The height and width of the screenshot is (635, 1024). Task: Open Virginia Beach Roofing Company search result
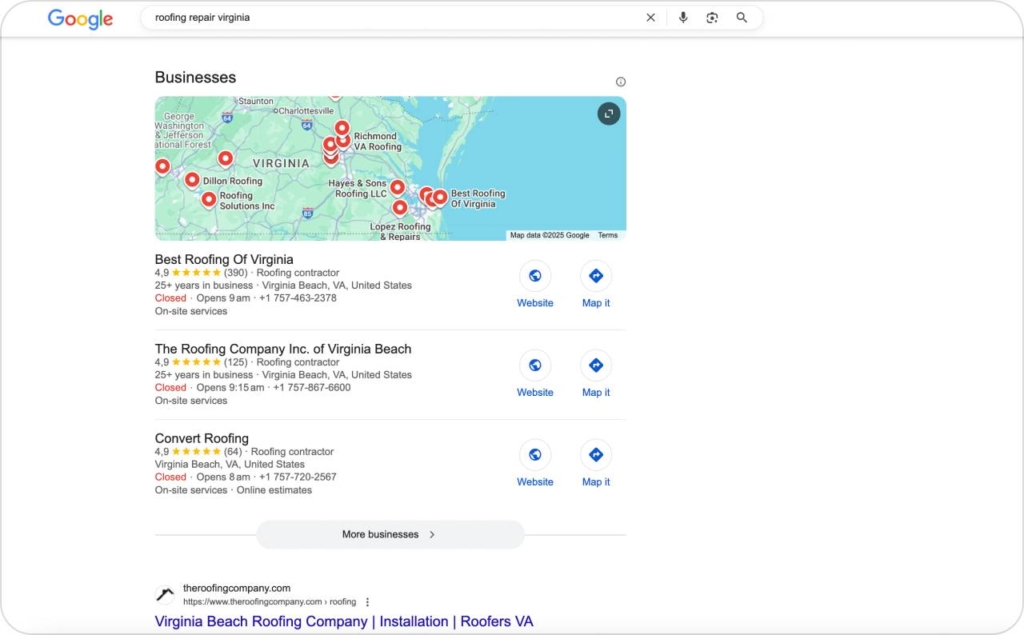tap(344, 621)
